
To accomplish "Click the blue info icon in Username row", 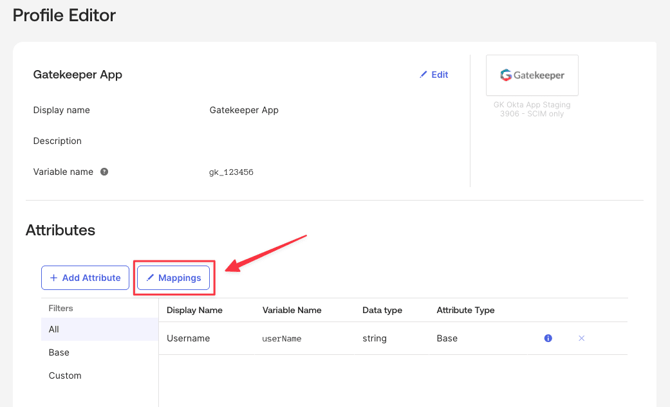I will pyautogui.click(x=548, y=339).
